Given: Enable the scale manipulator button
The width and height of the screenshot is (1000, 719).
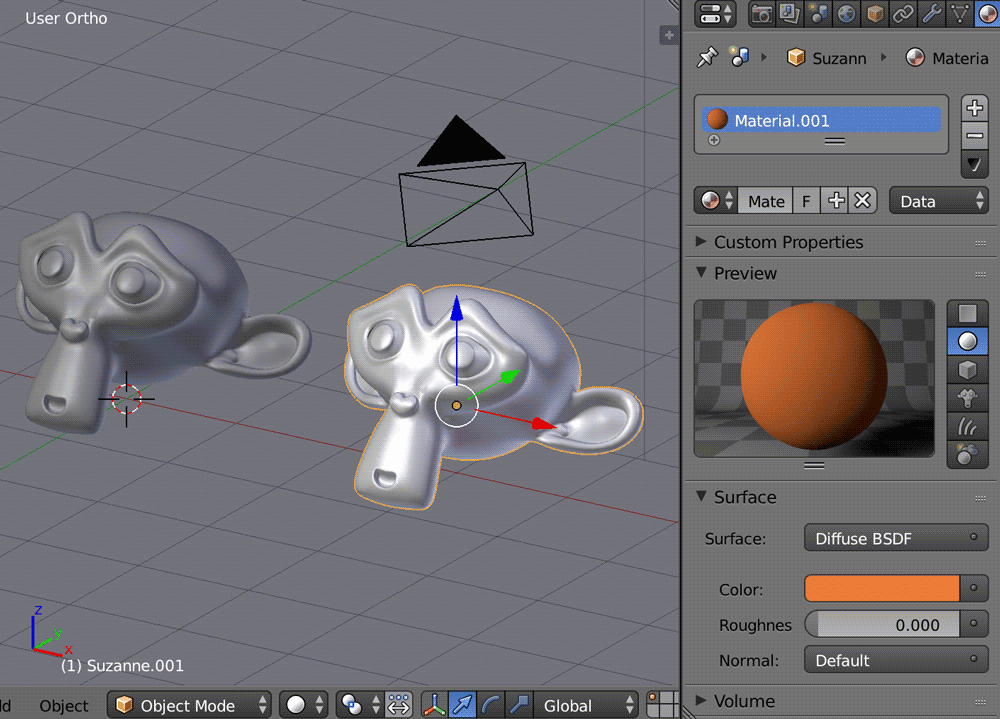Looking at the screenshot, I should coord(518,705).
